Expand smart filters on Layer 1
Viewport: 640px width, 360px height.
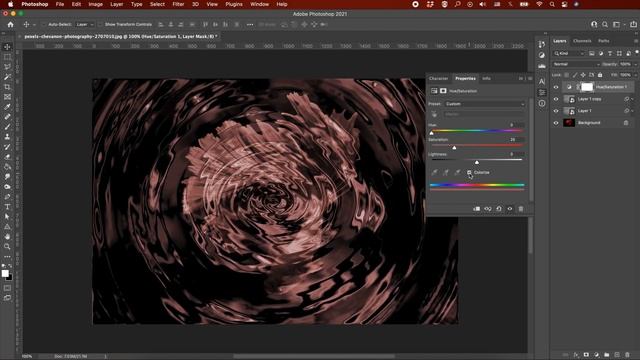click(x=633, y=111)
